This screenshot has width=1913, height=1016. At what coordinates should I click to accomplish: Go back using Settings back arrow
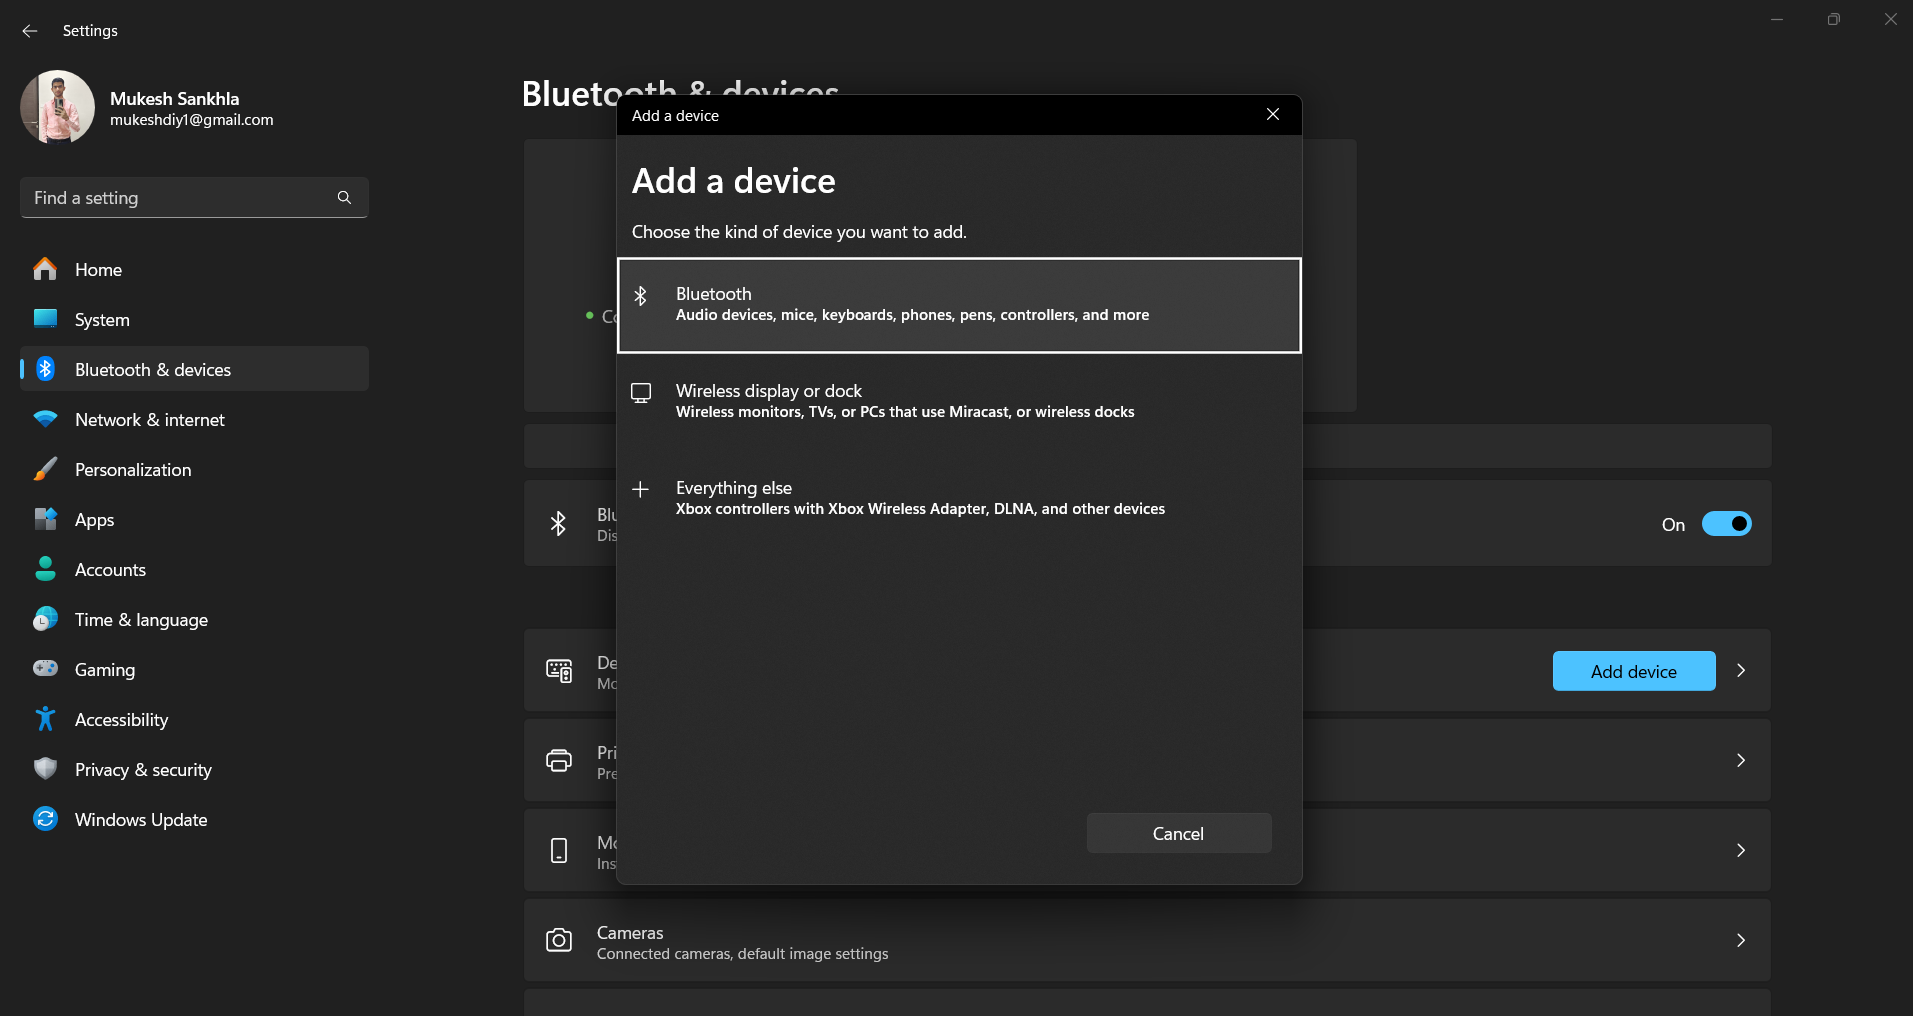click(x=30, y=31)
